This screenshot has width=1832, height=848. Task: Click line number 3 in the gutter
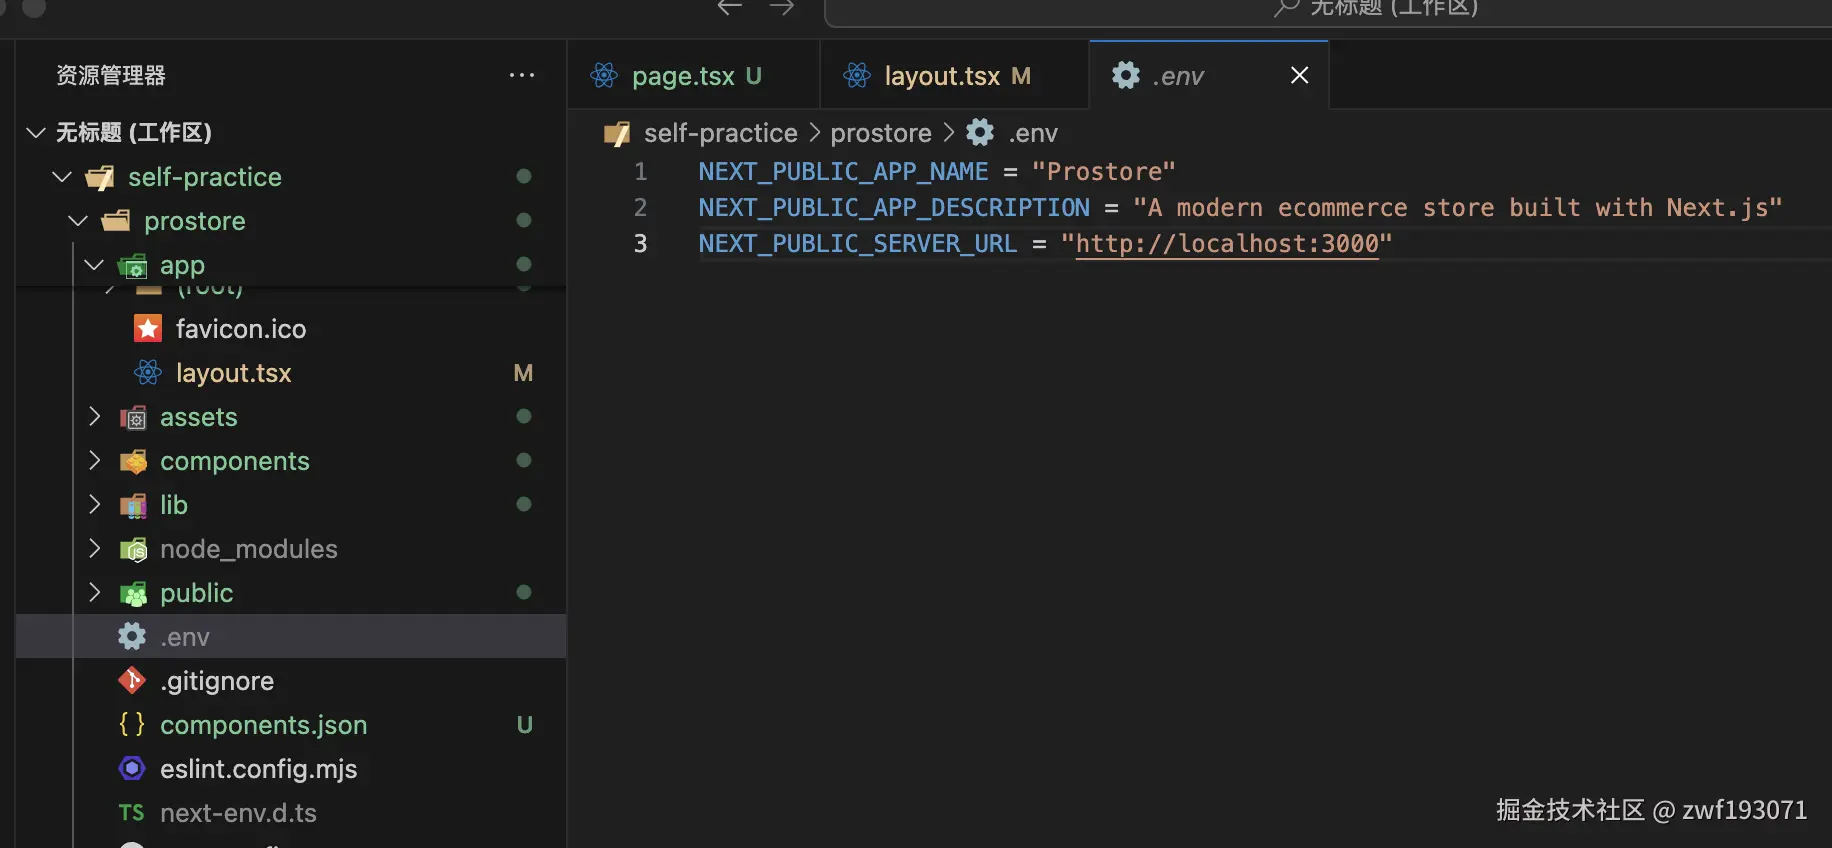pos(640,243)
